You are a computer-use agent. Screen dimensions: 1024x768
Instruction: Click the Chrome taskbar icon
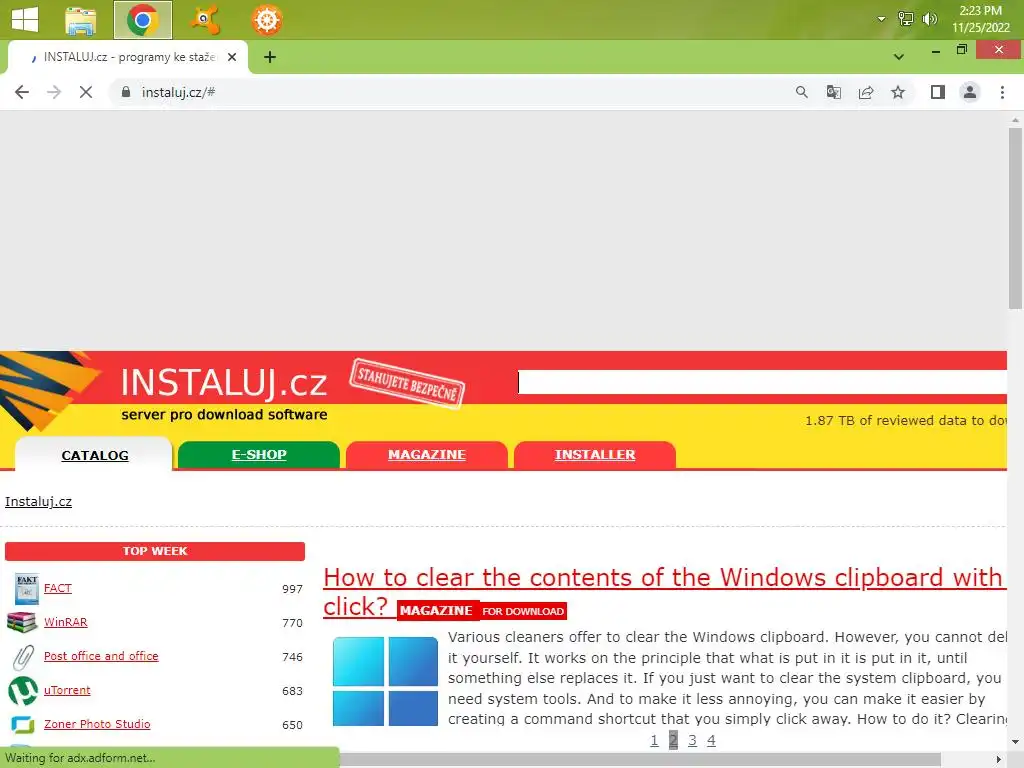143,20
